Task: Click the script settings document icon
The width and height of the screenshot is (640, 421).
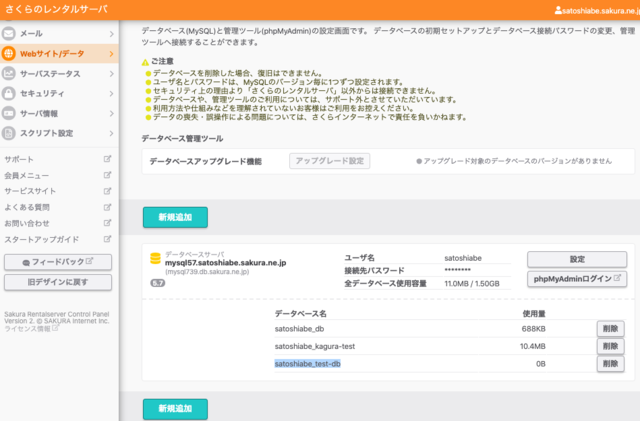Action: coord(9,133)
